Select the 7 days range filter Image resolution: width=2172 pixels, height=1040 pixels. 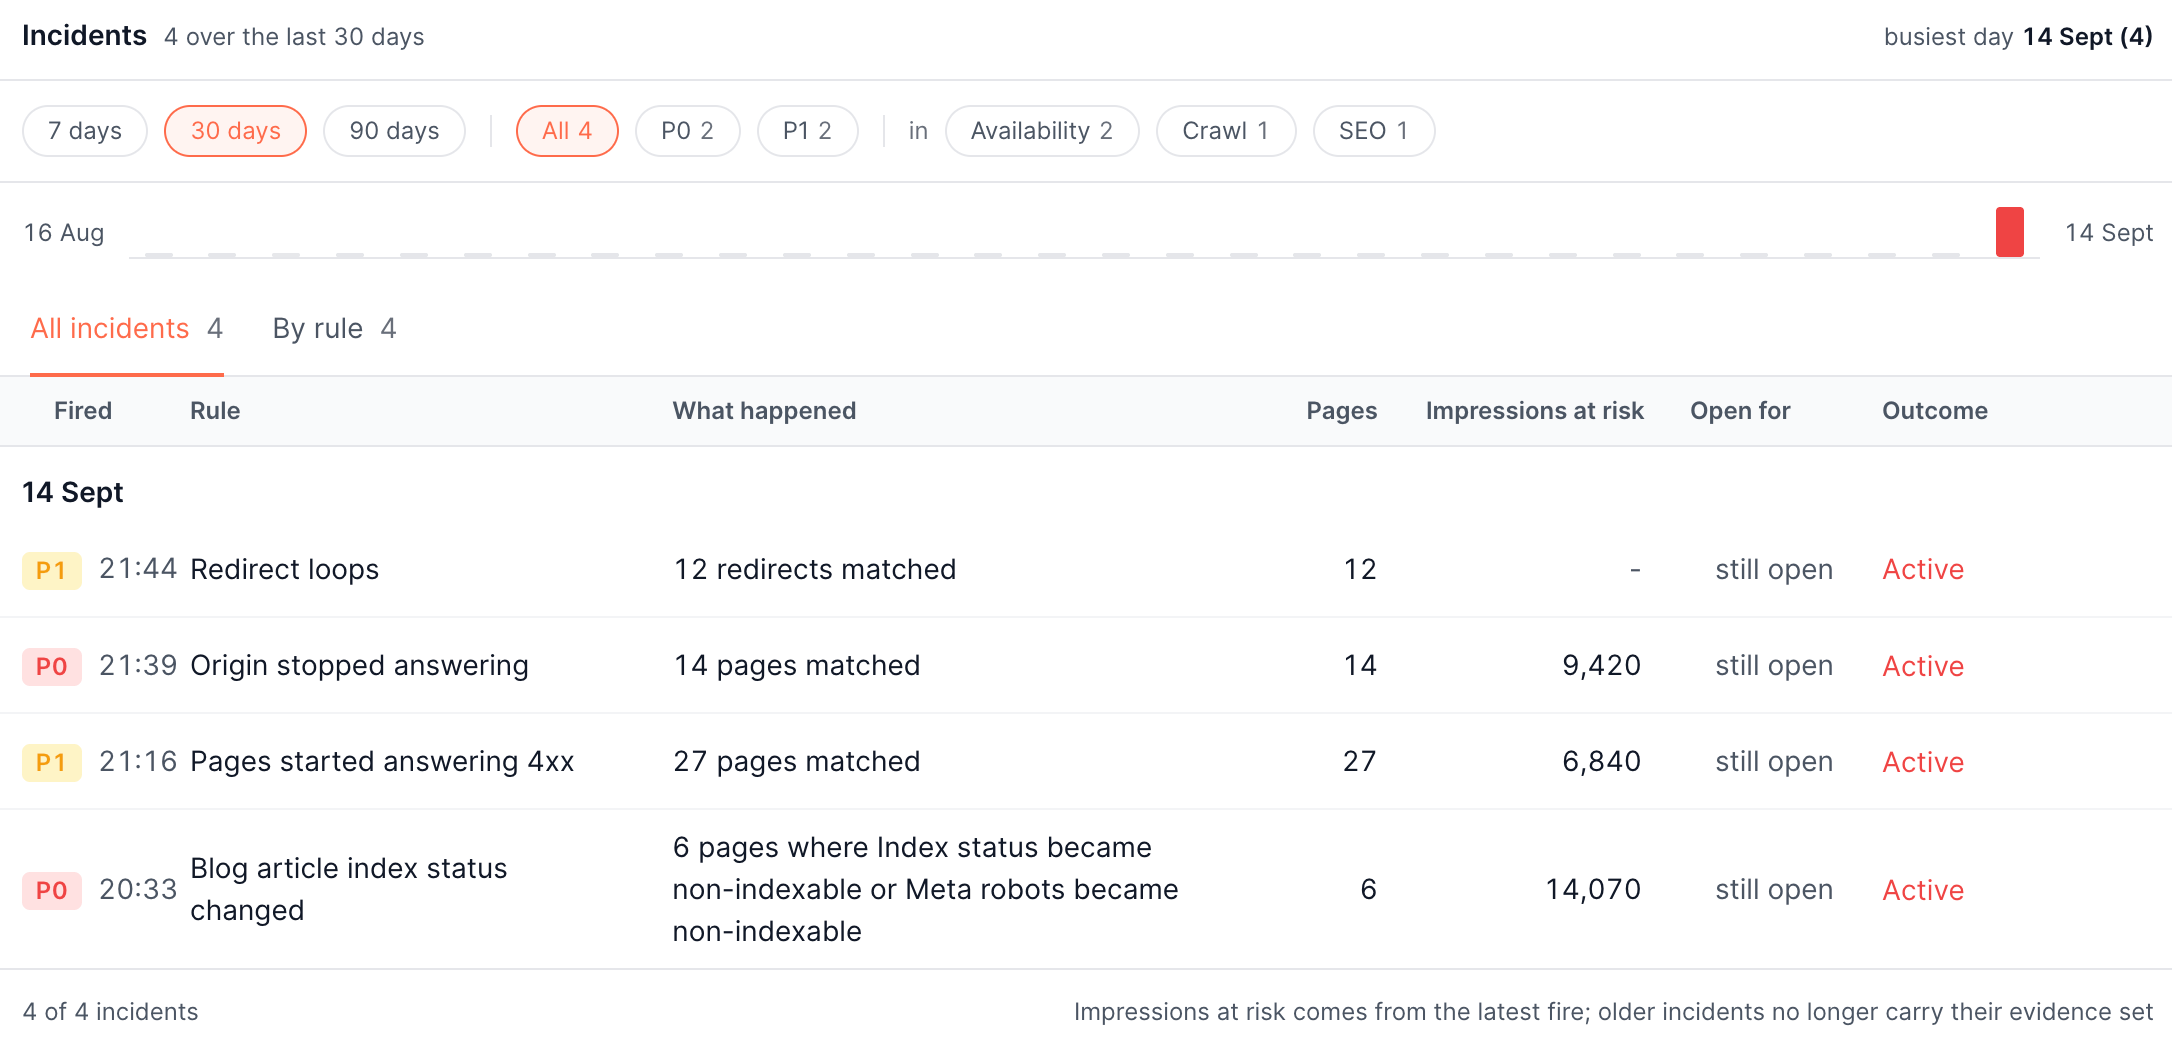point(85,131)
